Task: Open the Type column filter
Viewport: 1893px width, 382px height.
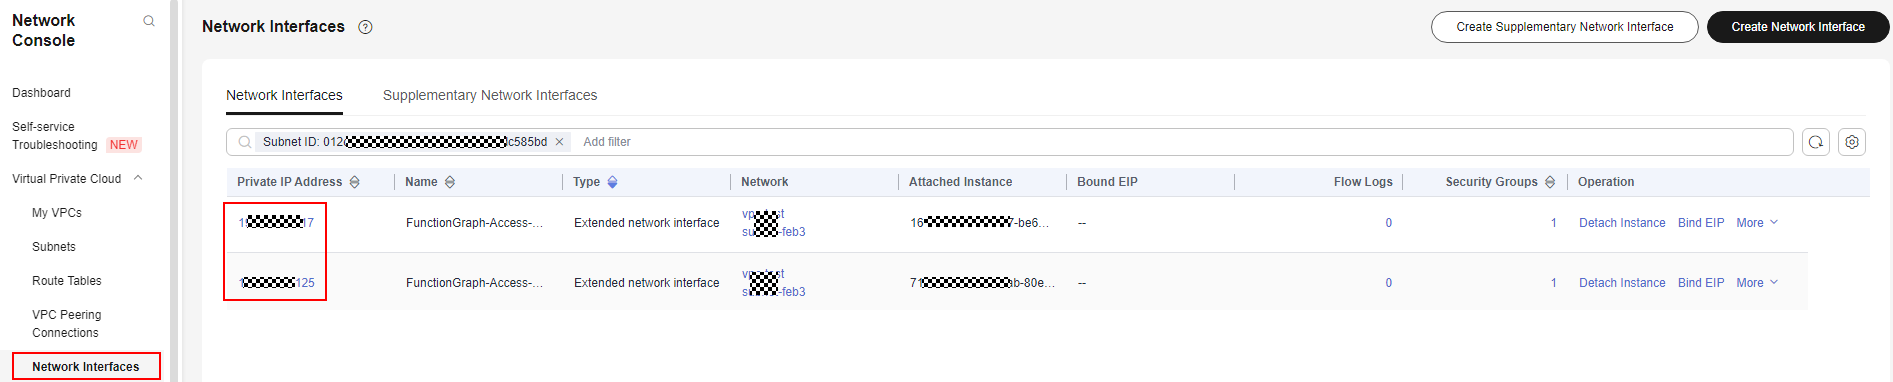Action: click(x=612, y=182)
